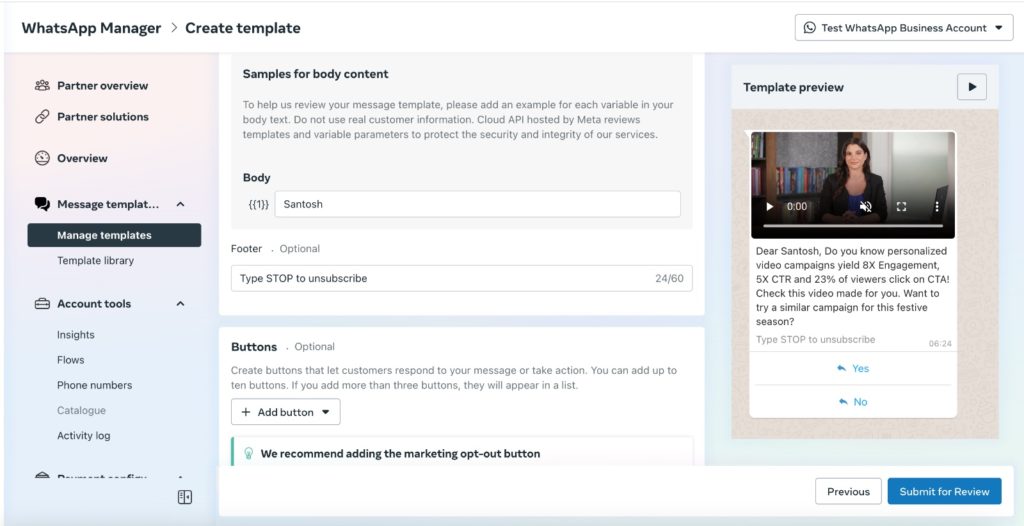Play the template preview with the play button
The height and width of the screenshot is (526, 1024).
click(972, 87)
